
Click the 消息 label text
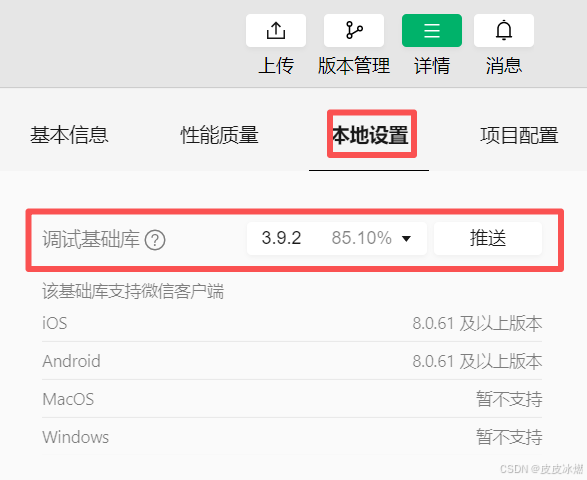point(504,66)
